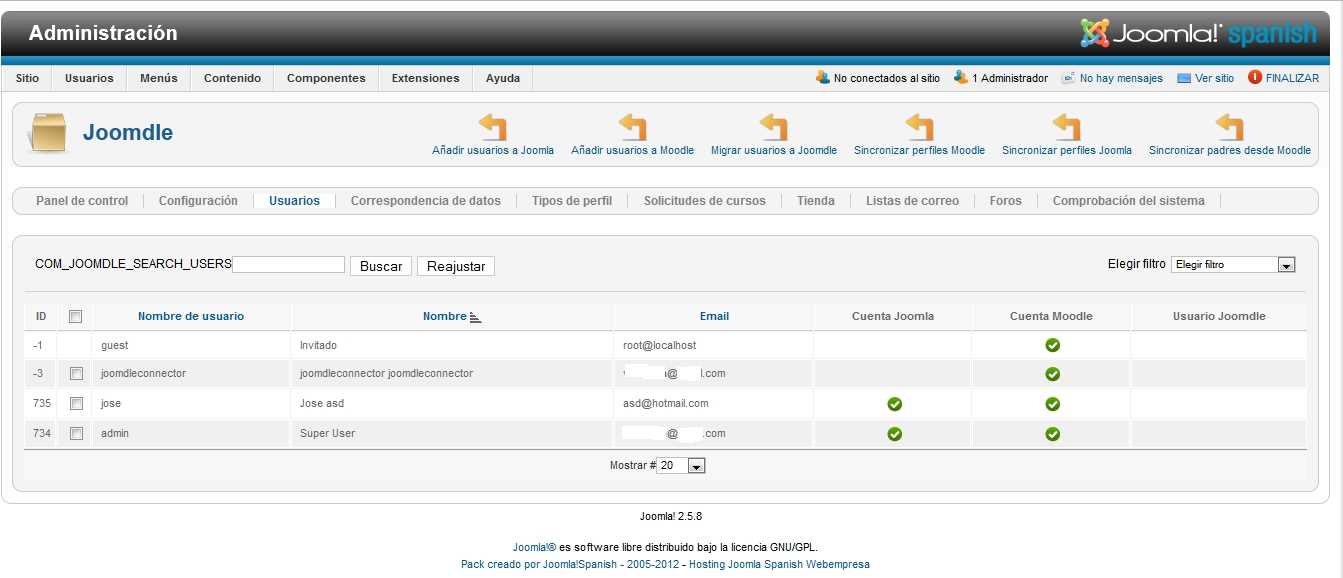Click the Añadir usuarios a Moodle icon
This screenshot has width=1343, height=578.
click(x=632, y=127)
